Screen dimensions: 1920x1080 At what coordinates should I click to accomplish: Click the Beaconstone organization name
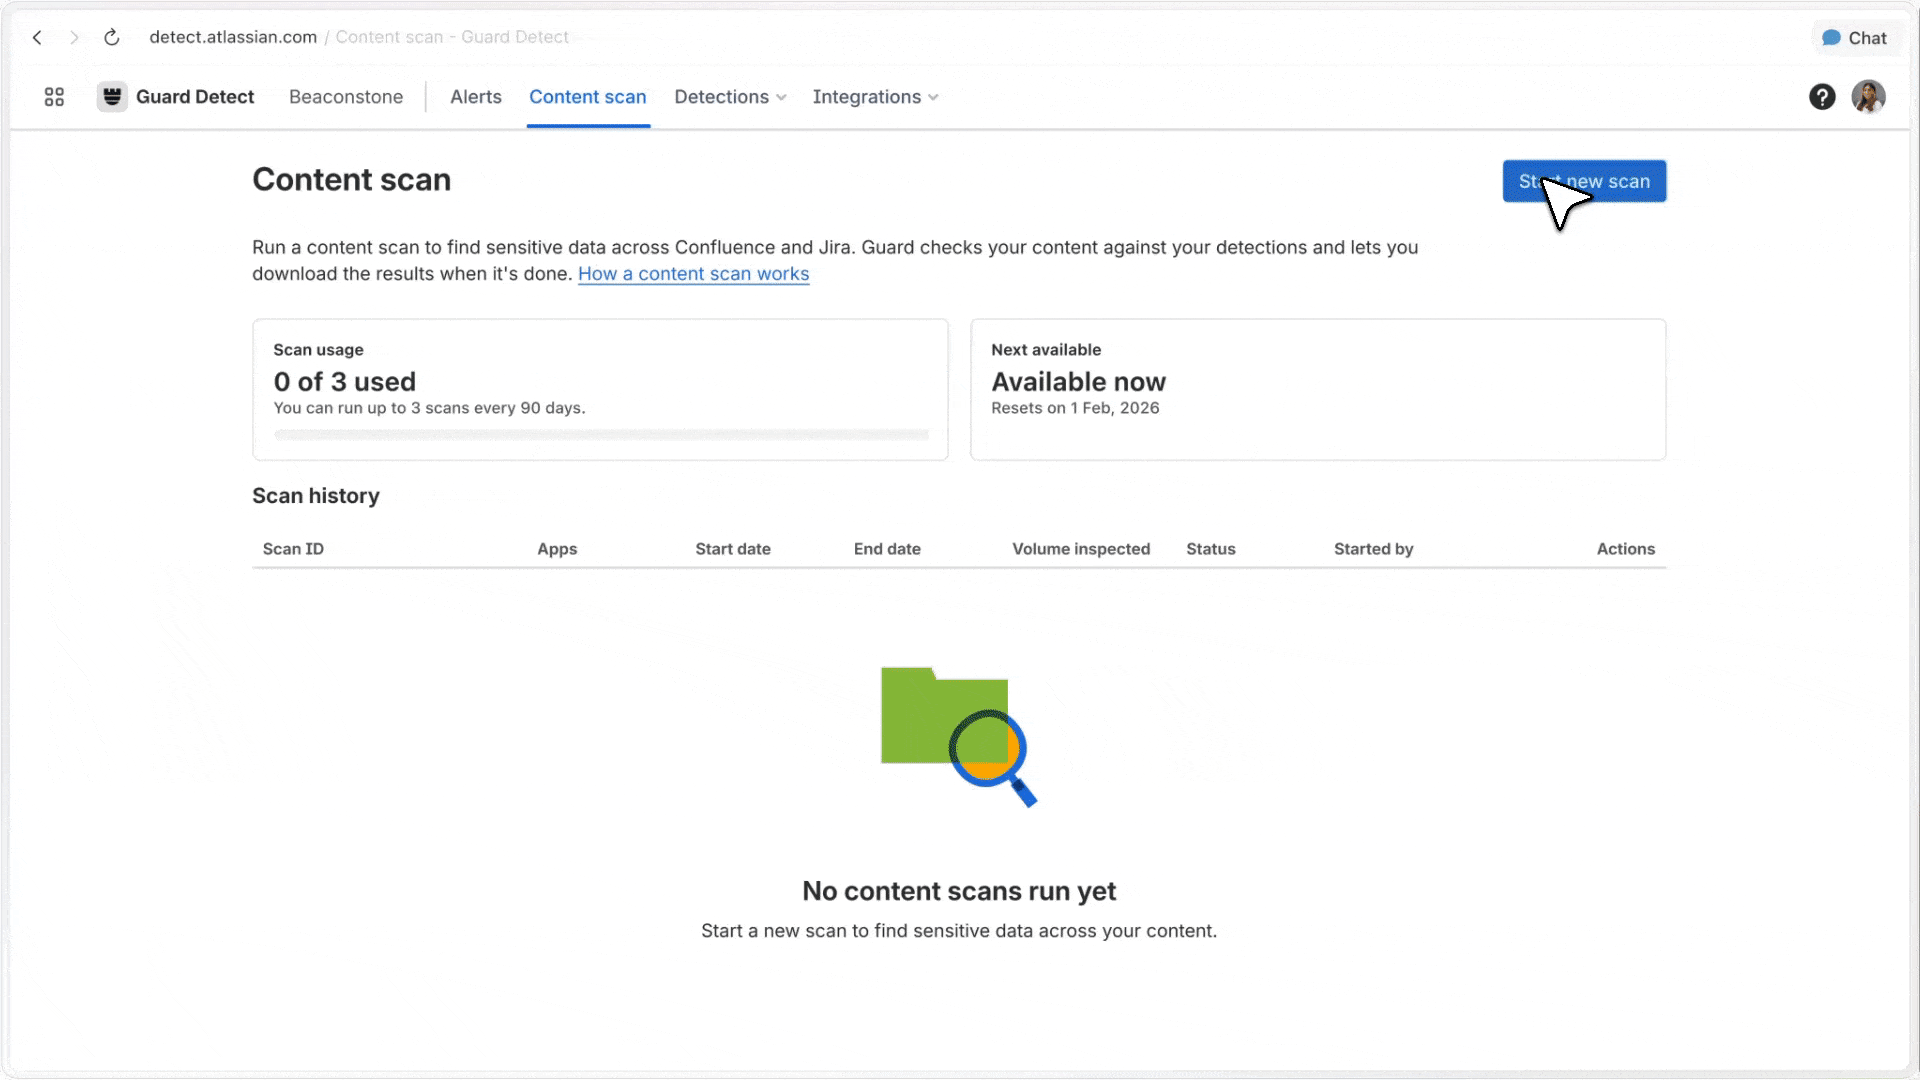coord(346,97)
